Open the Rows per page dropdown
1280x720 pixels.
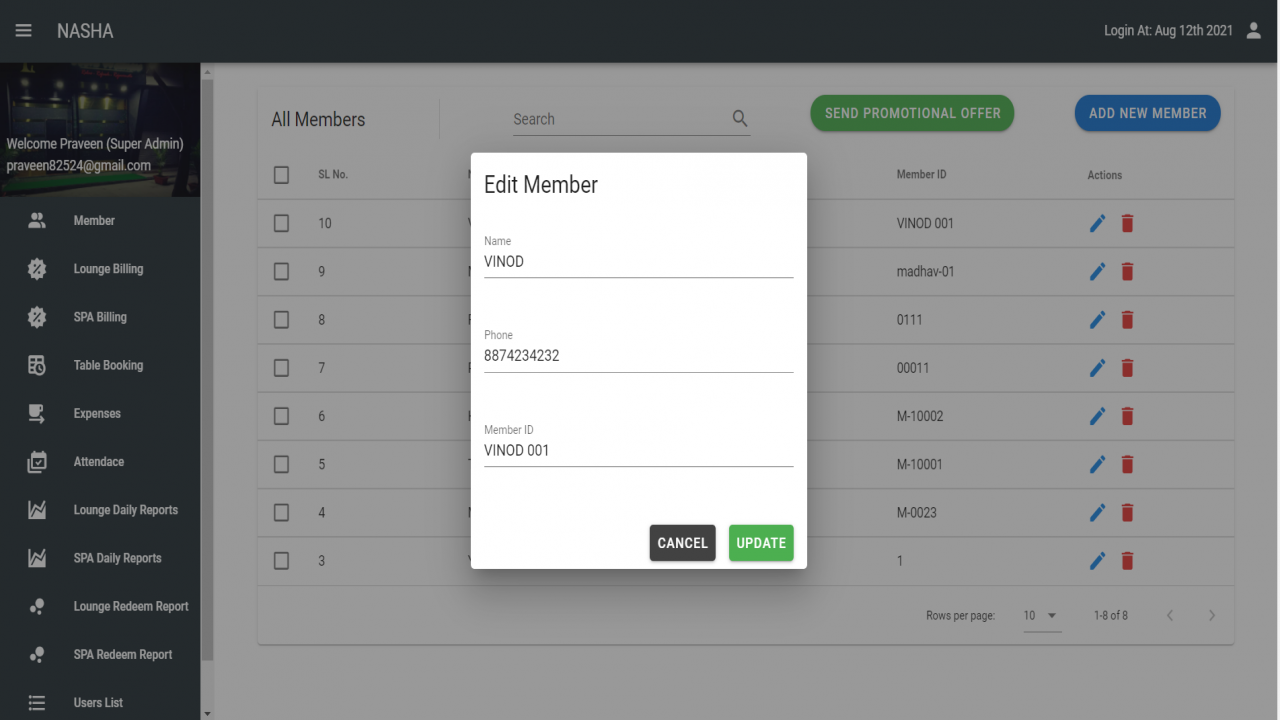[x=1041, y=616]
